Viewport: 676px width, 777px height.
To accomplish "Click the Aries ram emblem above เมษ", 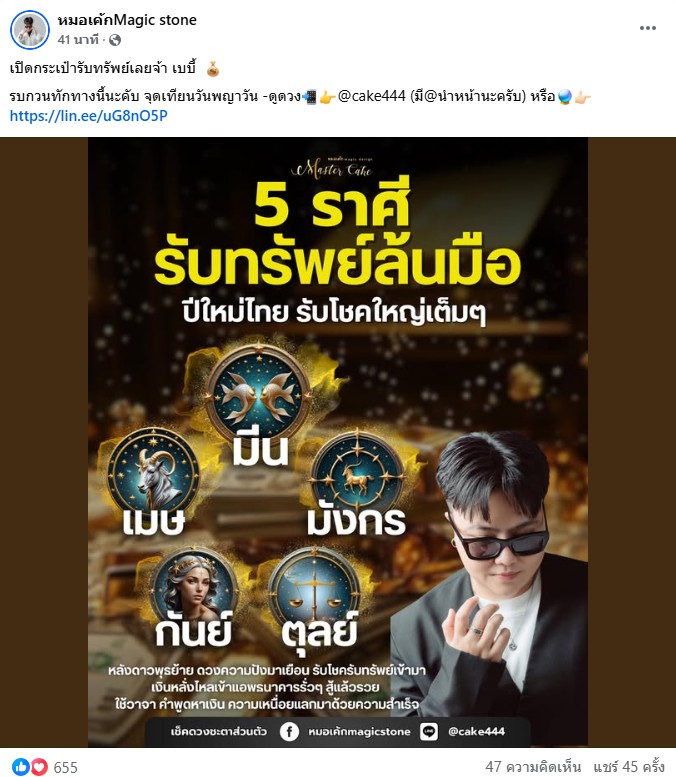I will (155, 471).
